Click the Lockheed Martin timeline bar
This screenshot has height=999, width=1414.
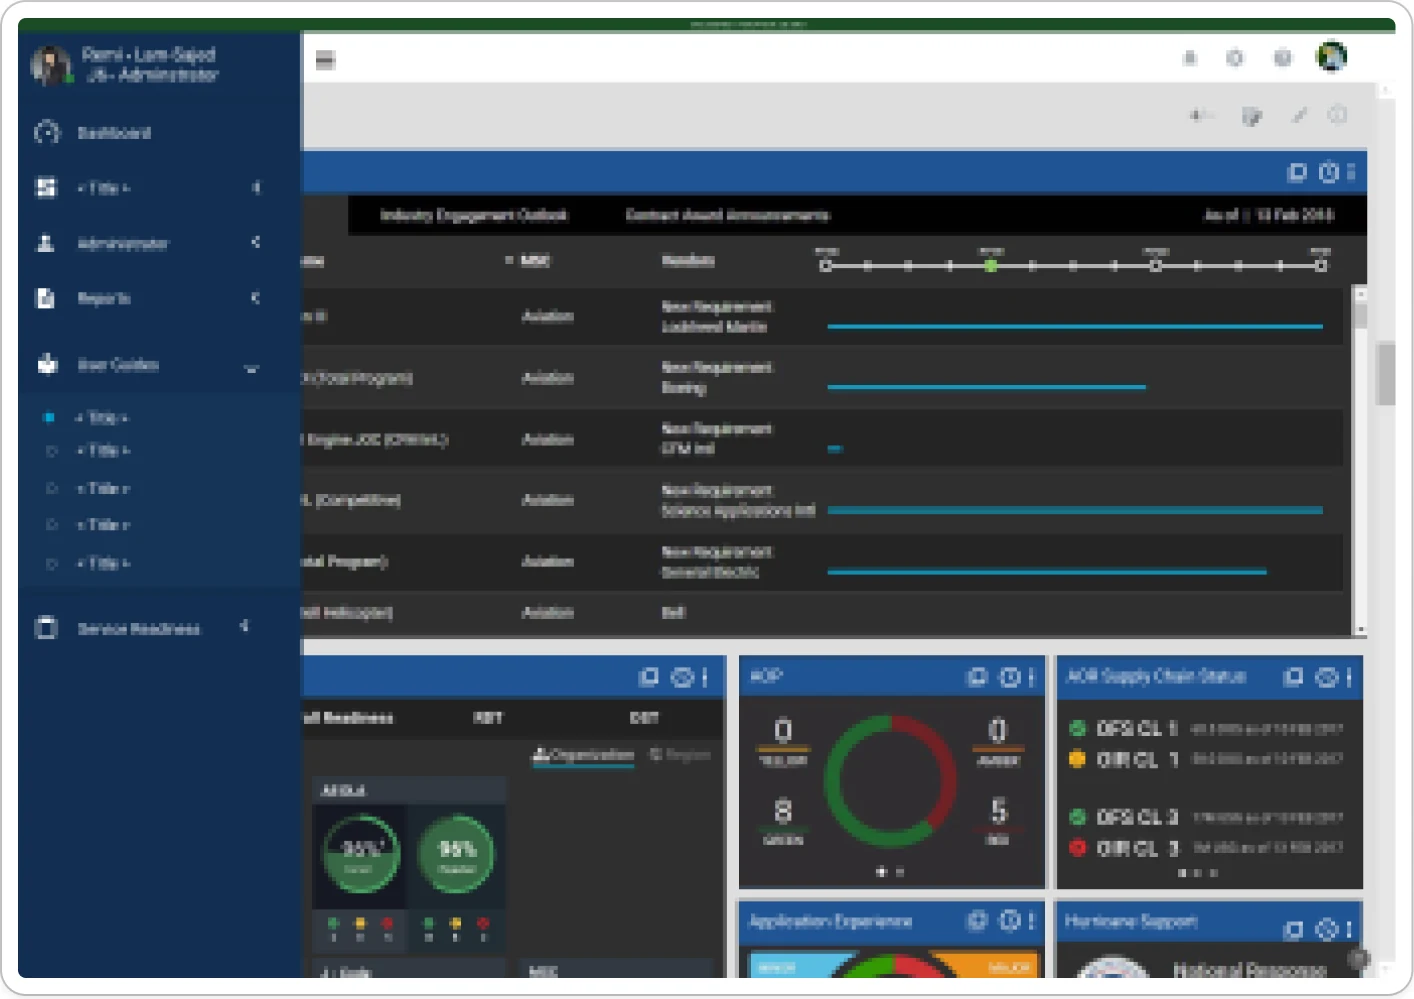1075,326
